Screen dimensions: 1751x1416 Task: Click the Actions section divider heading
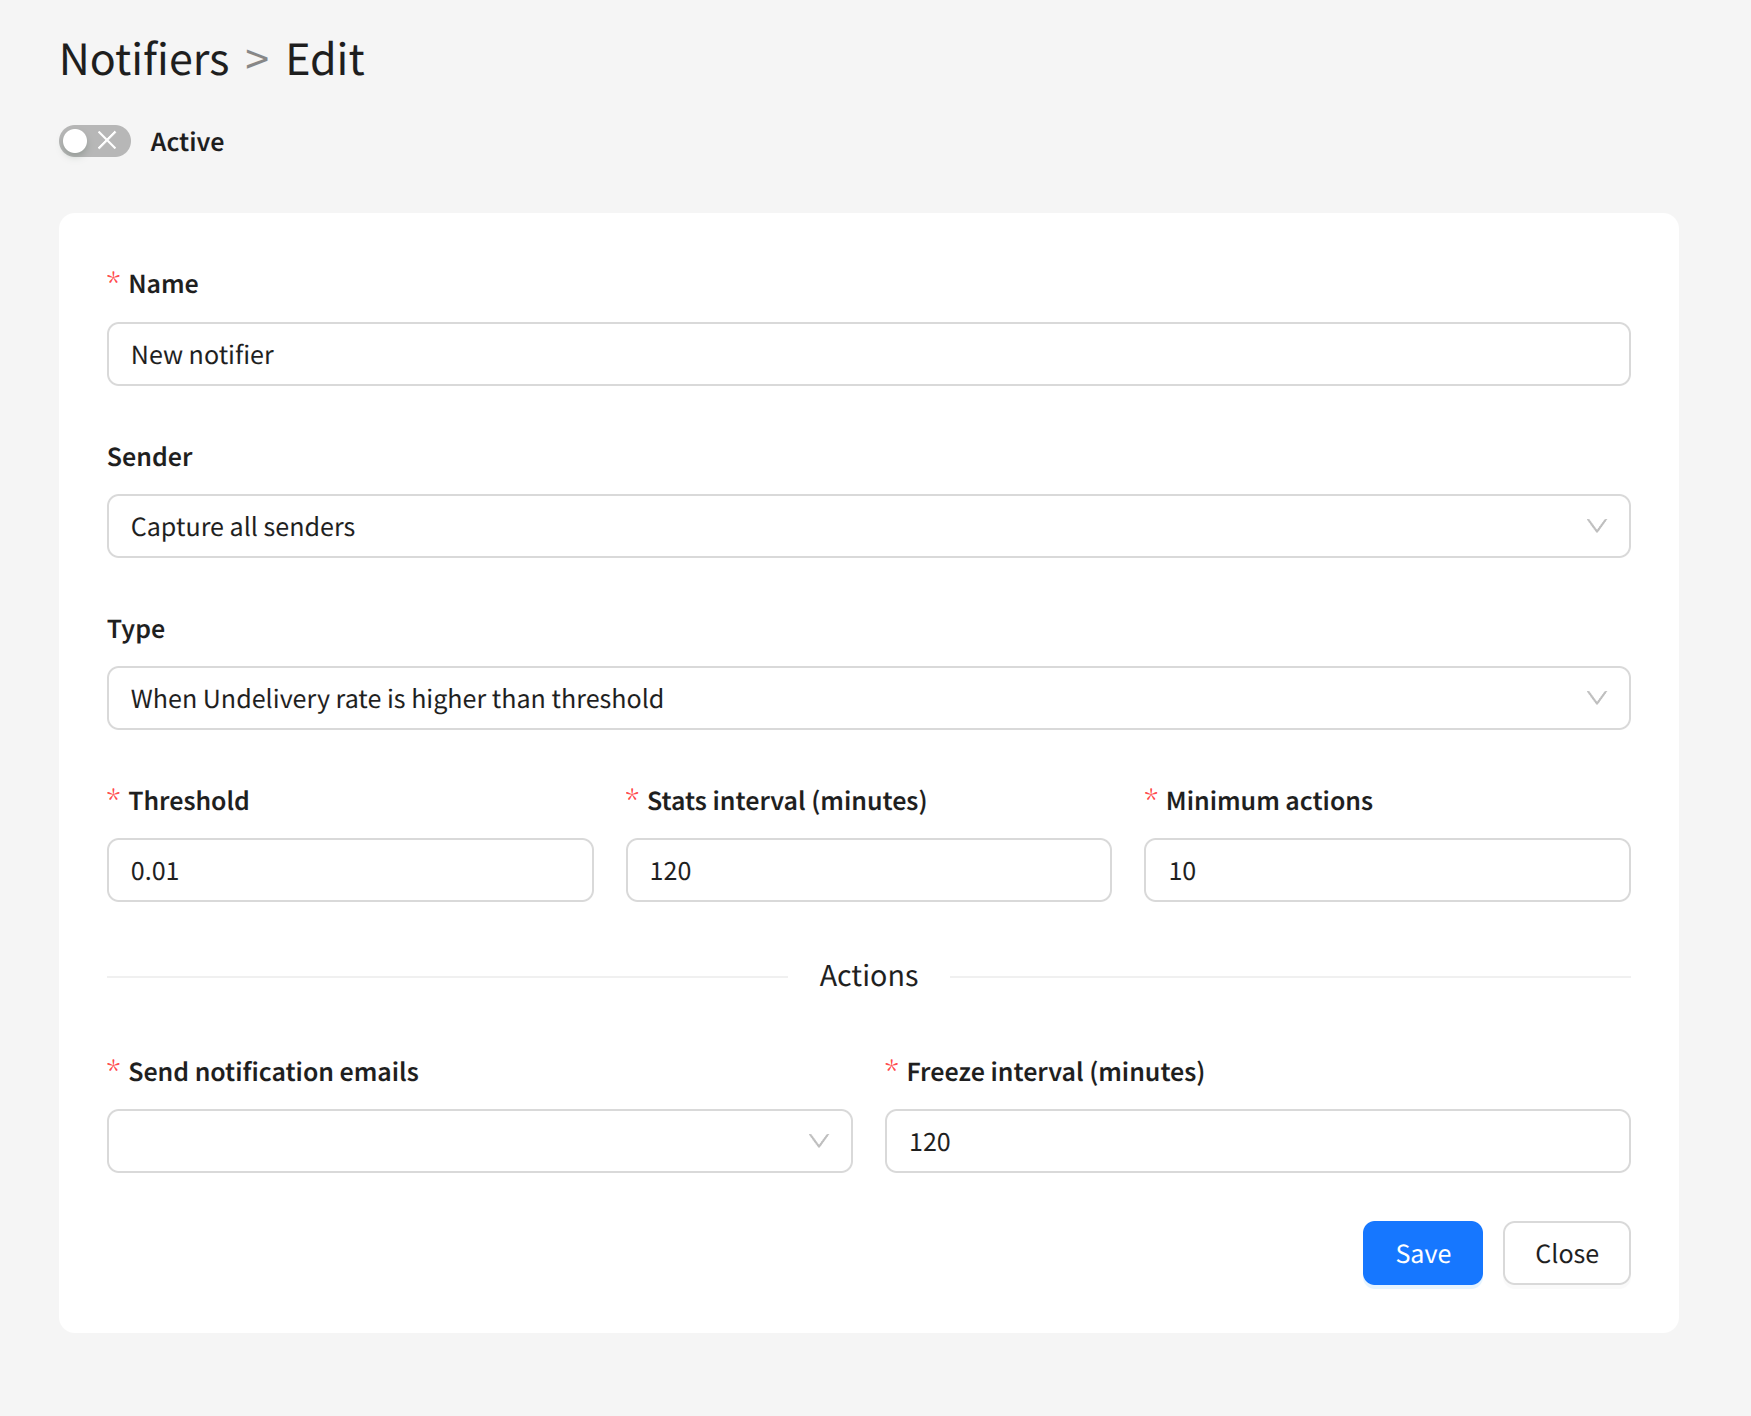[868, 976]
